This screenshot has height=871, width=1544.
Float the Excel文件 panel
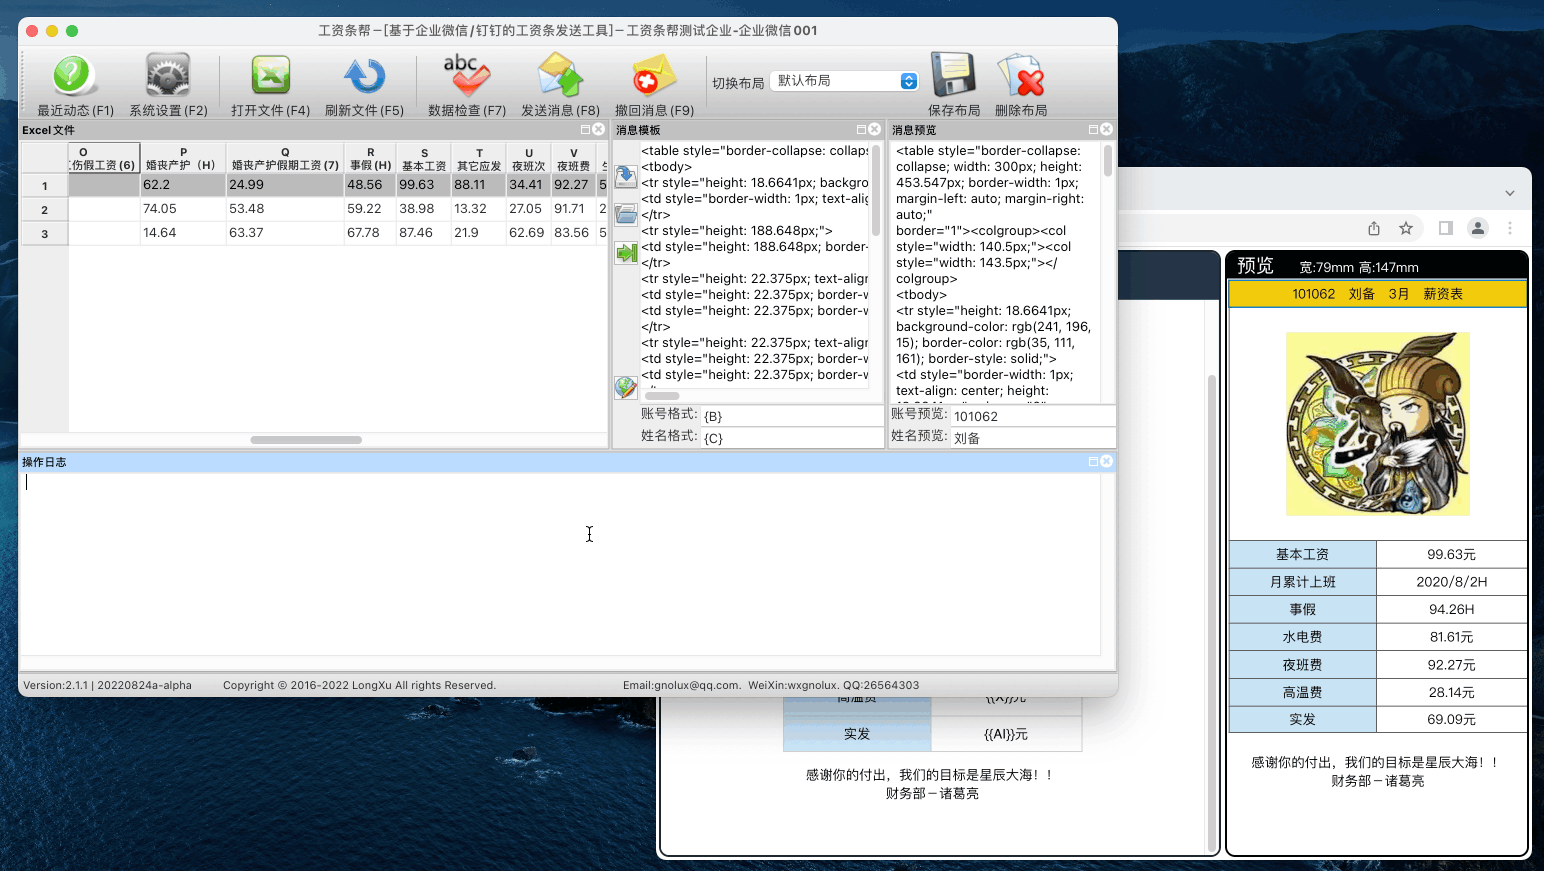point(586,130)
